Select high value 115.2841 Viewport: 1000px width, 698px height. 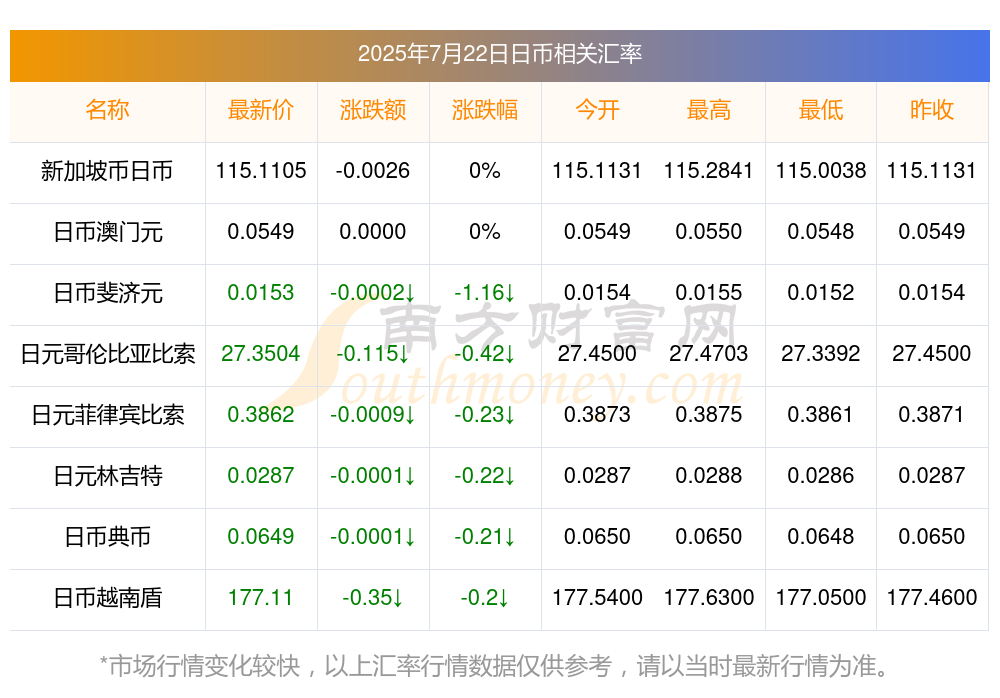pyautogui.click(x=709, y=170)
